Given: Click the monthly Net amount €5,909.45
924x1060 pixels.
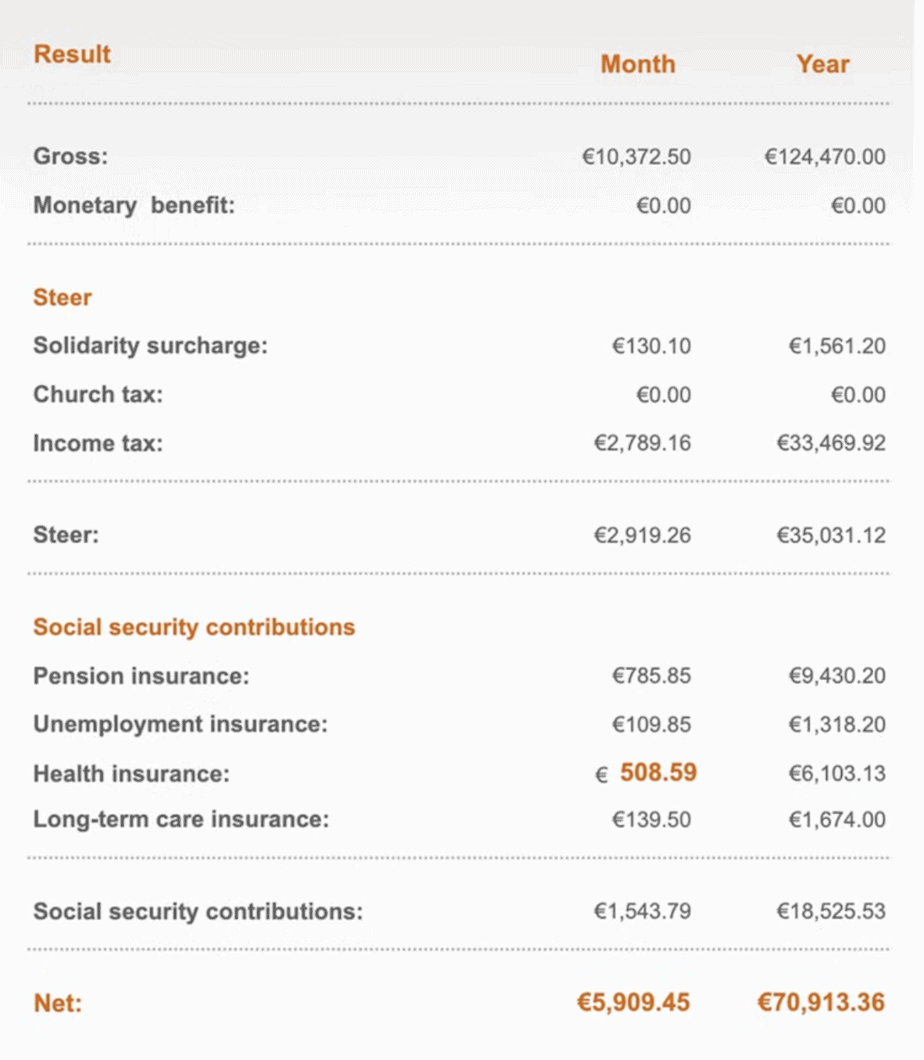Looking at the screenshot, I should click(x=633, y=1002).
